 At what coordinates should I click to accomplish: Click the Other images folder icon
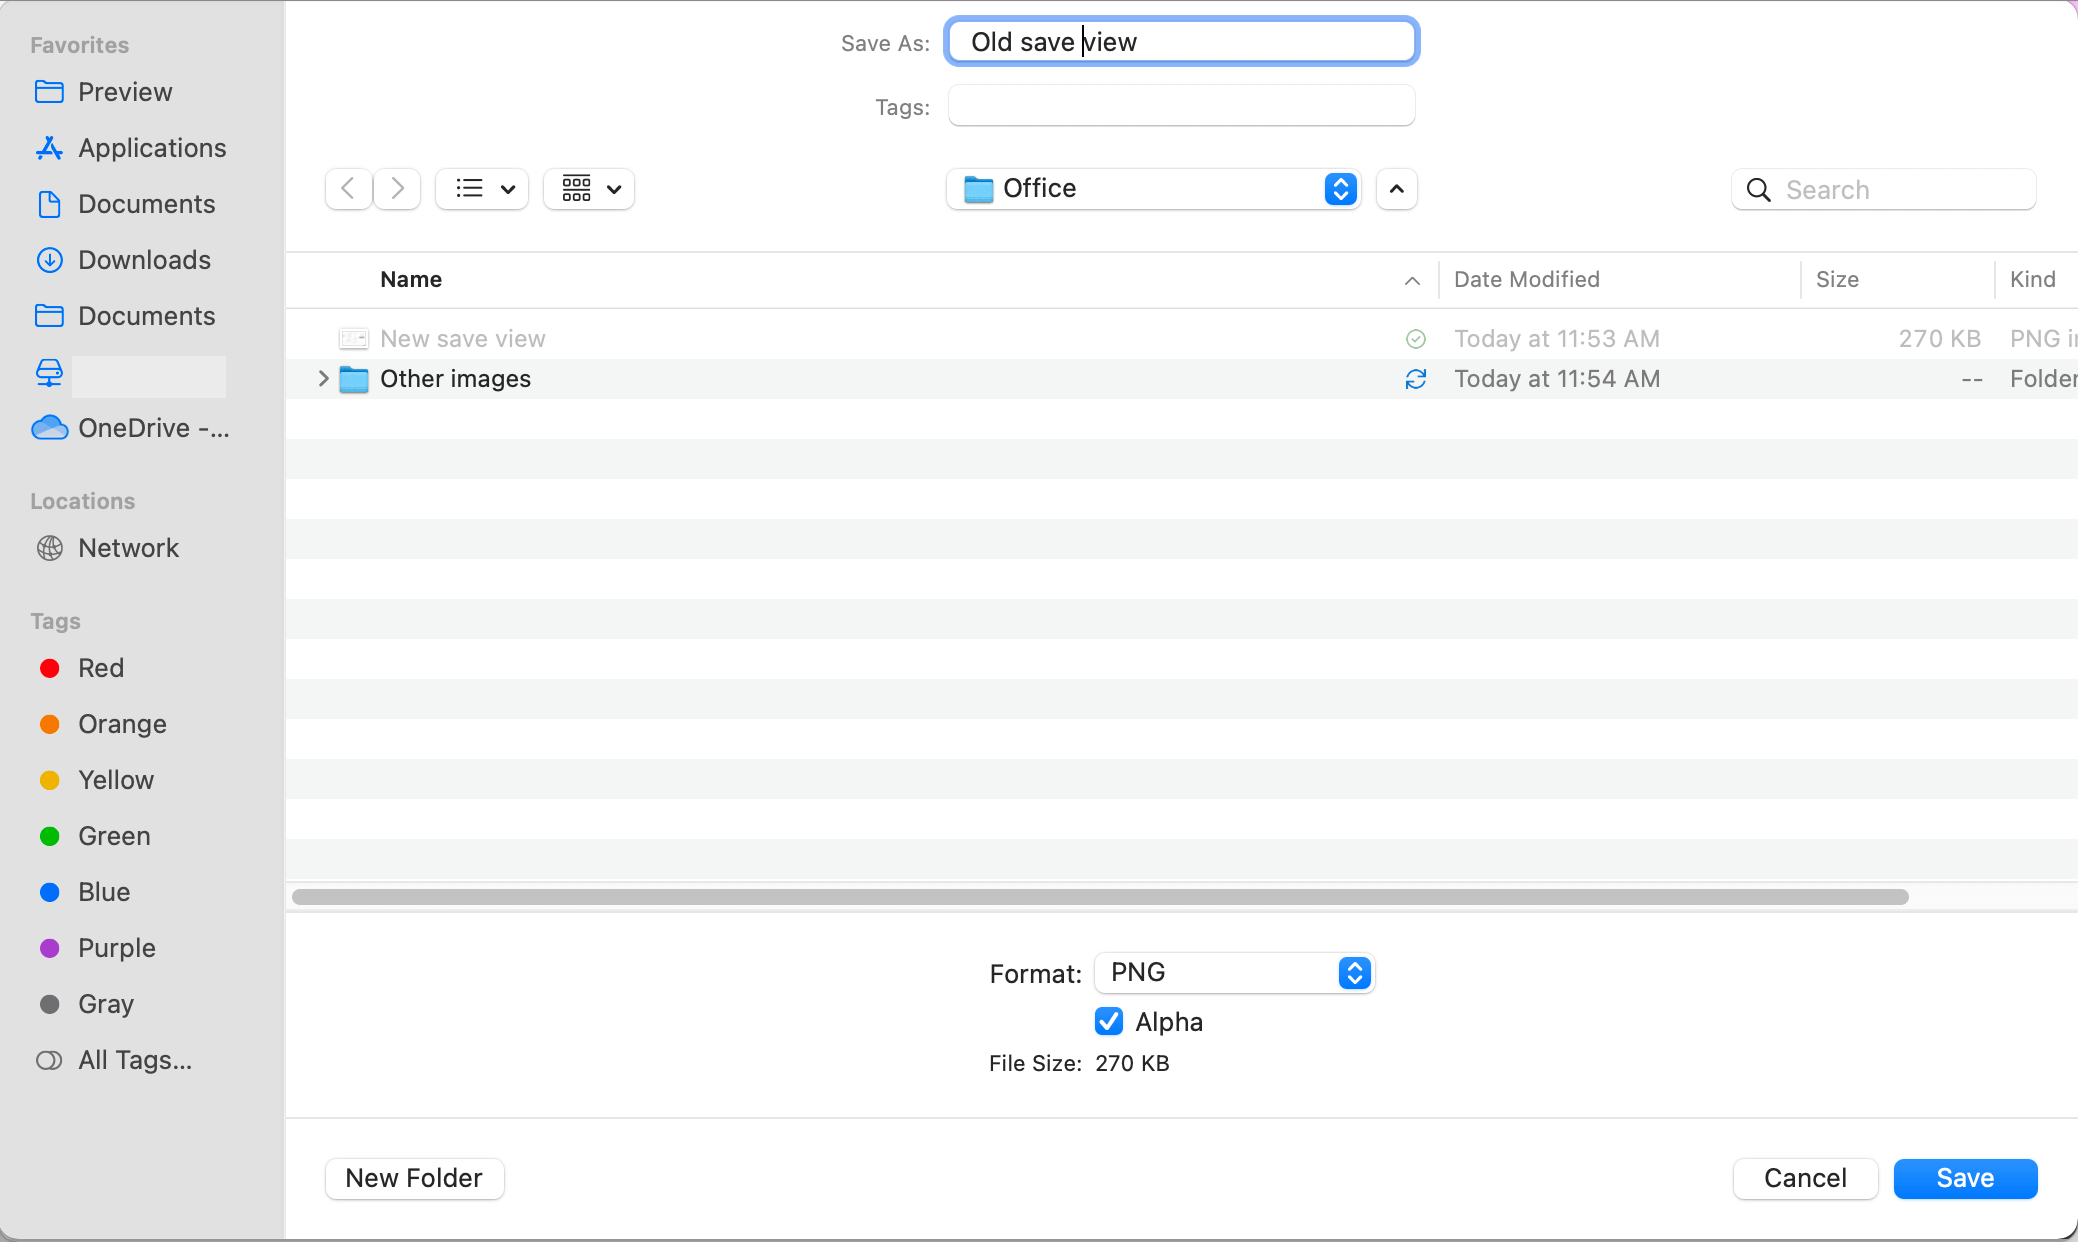354,379
